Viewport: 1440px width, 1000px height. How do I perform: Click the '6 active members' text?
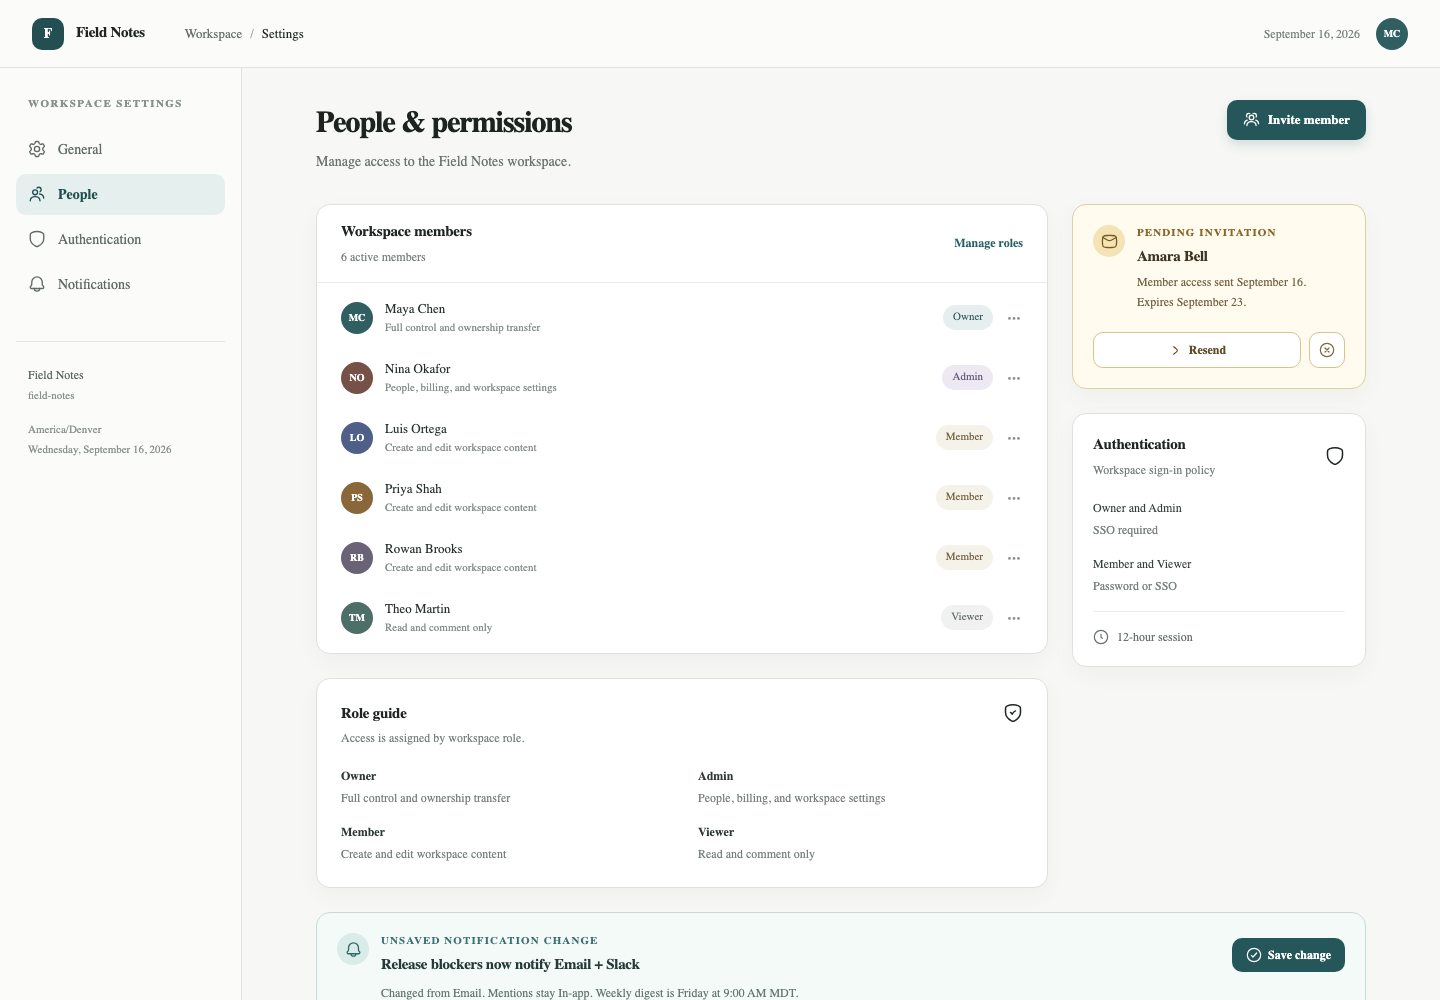(383, 257)
